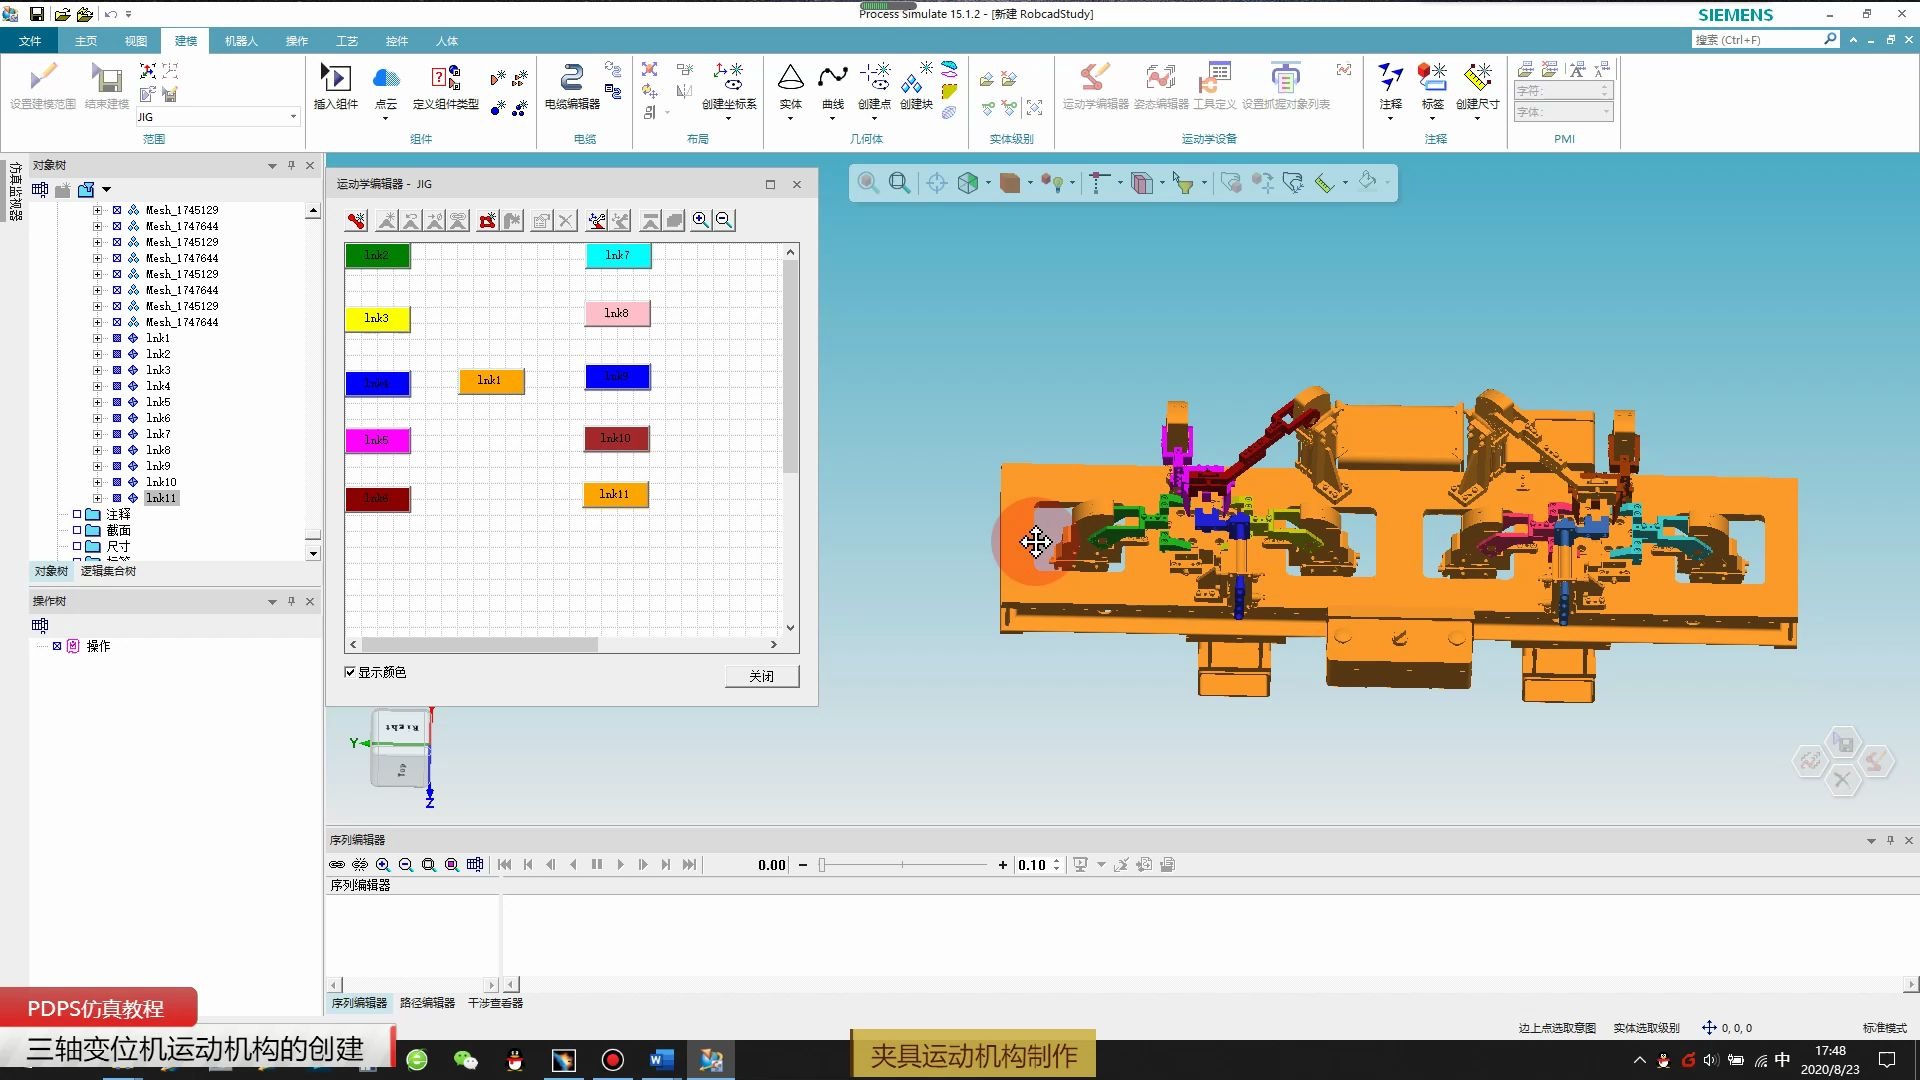Viewport: 1920px width, 1080px height.
Task: Check the 注释 folder checkbox in tree
Action: click(x=77, y=514)
